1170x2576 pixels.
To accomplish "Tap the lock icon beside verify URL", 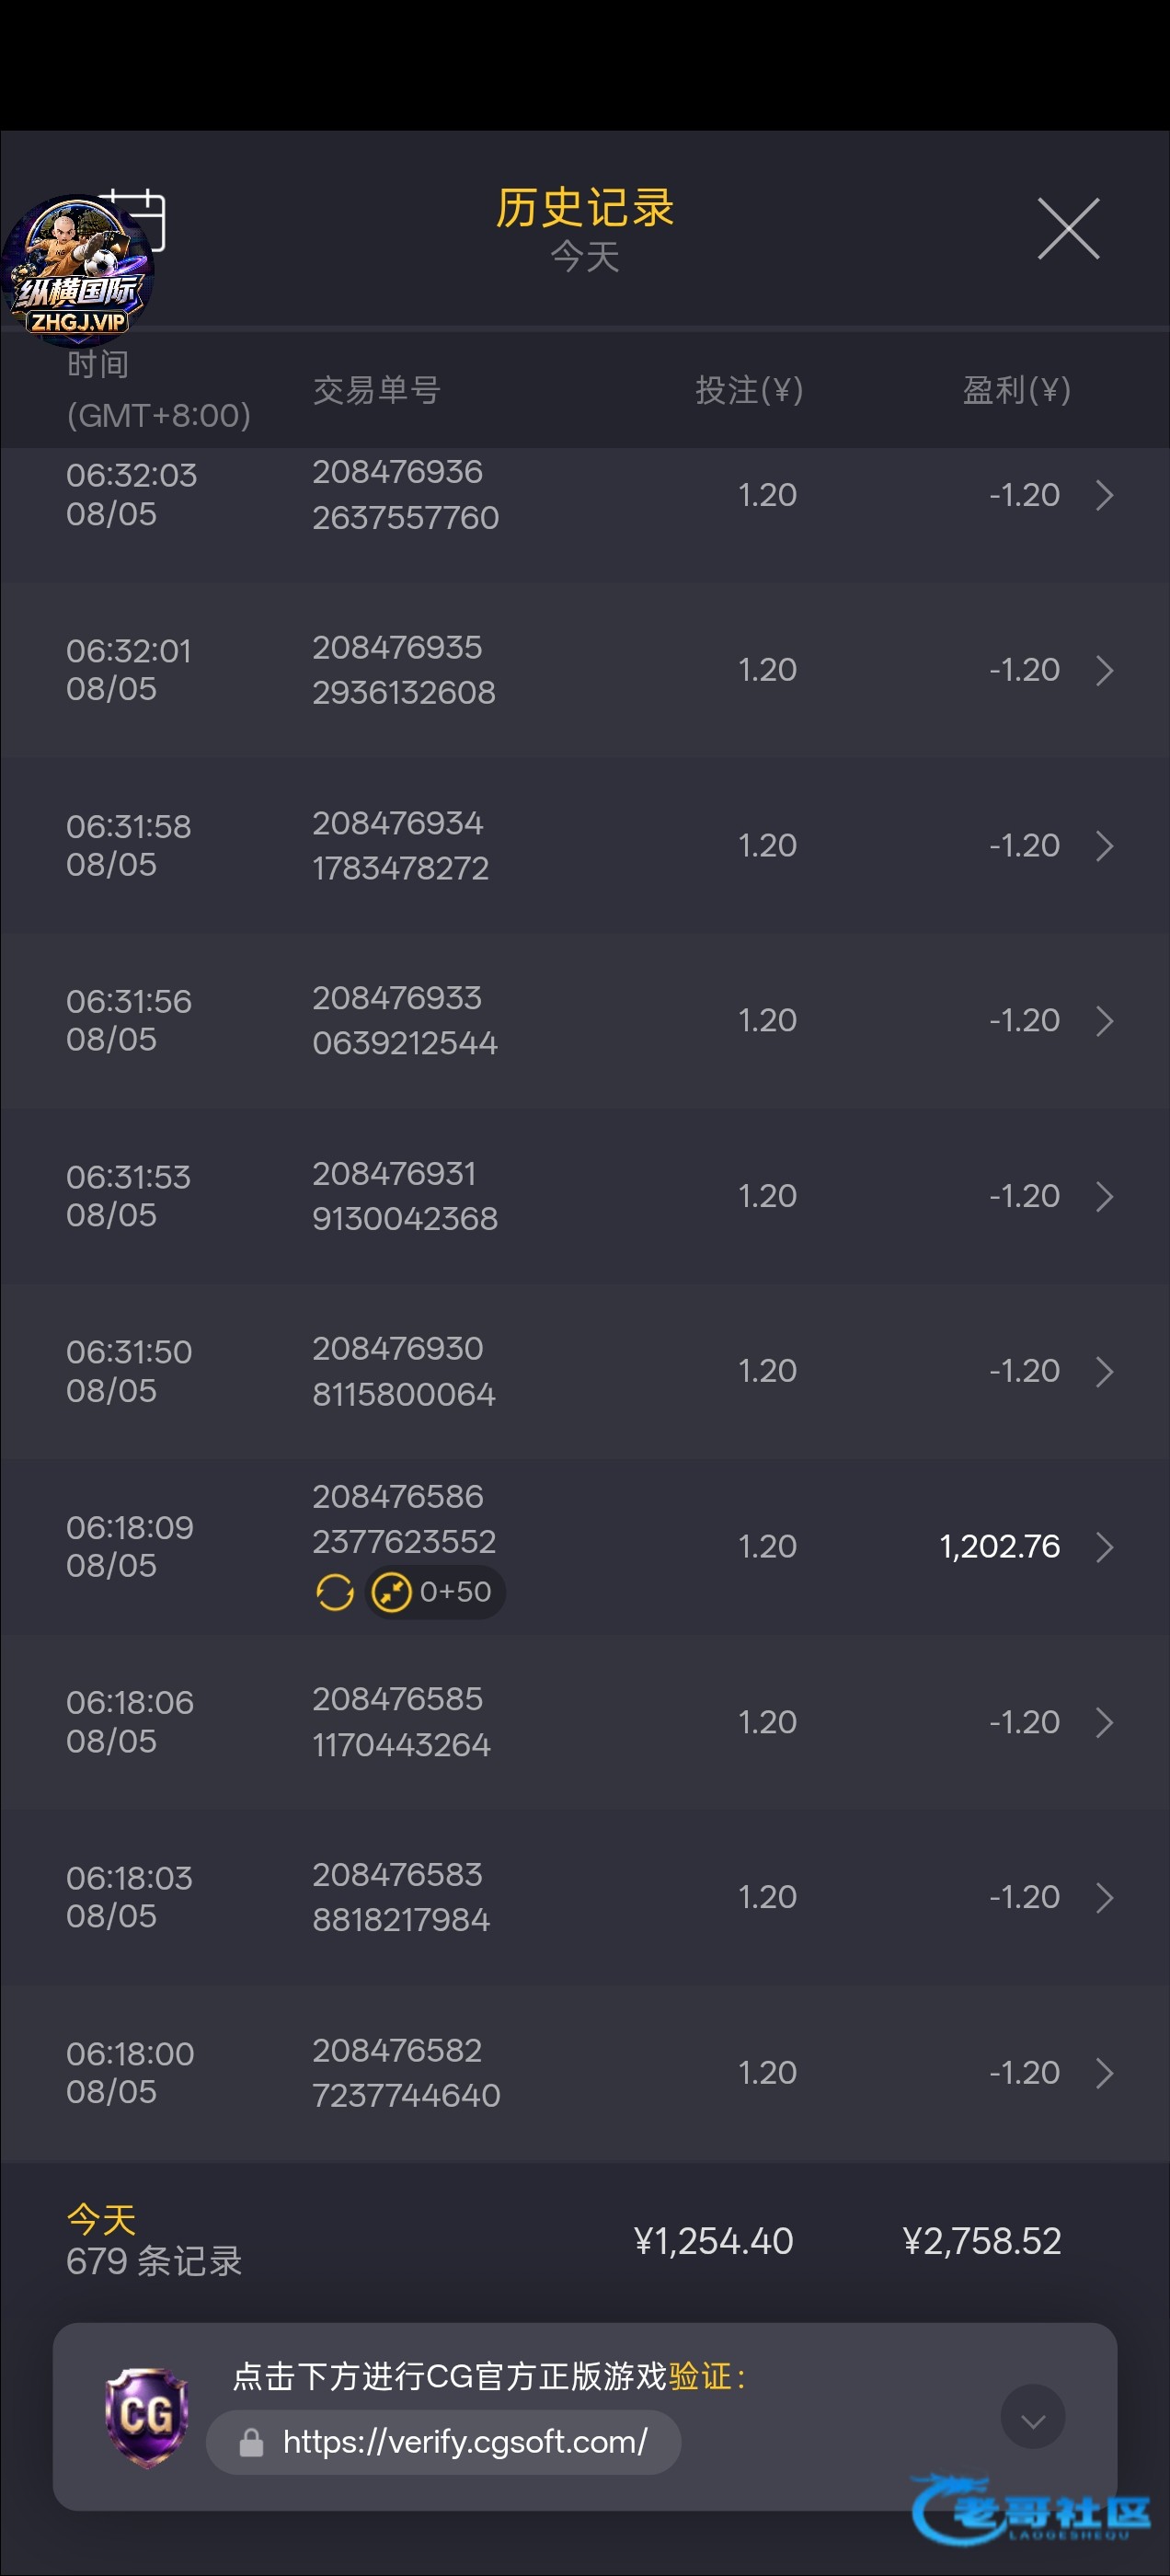I will coord(251,2443).
